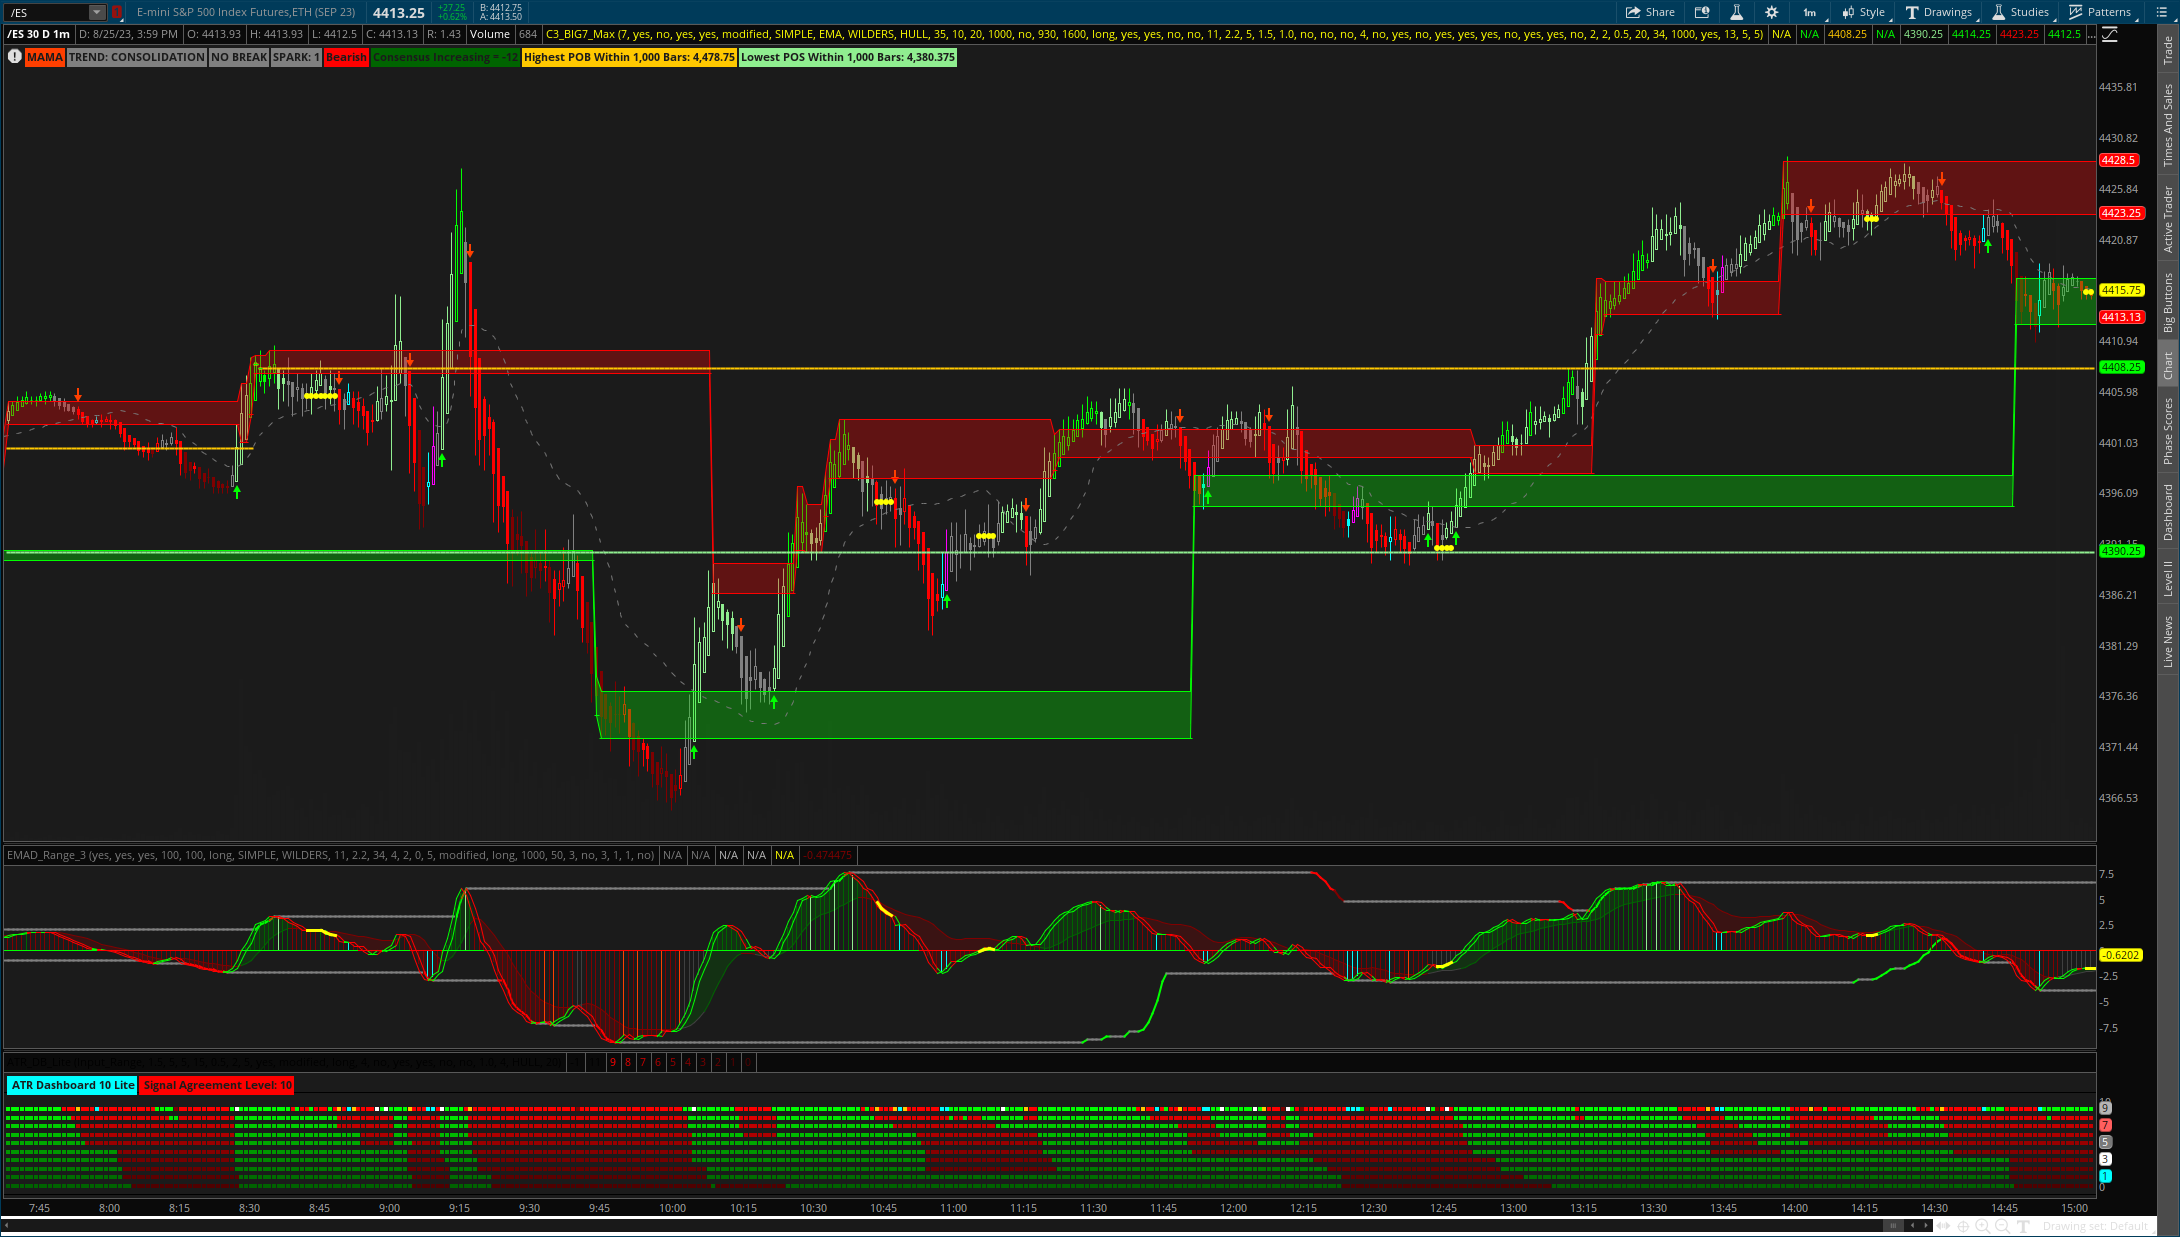Open the price alert calendar icon
Image resolution: width=2180 pixels, height=1237 pixels.
tap(1702, 12)
